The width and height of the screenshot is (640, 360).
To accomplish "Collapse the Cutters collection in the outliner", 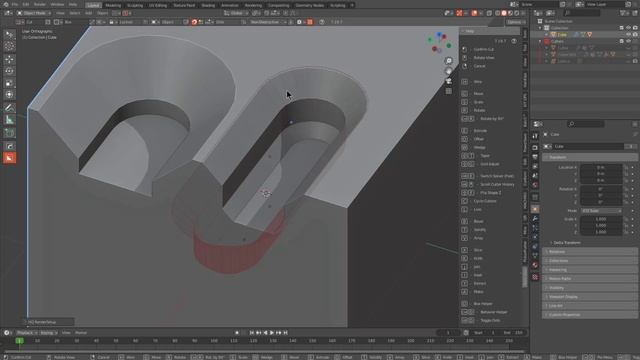I will (540, 41).
